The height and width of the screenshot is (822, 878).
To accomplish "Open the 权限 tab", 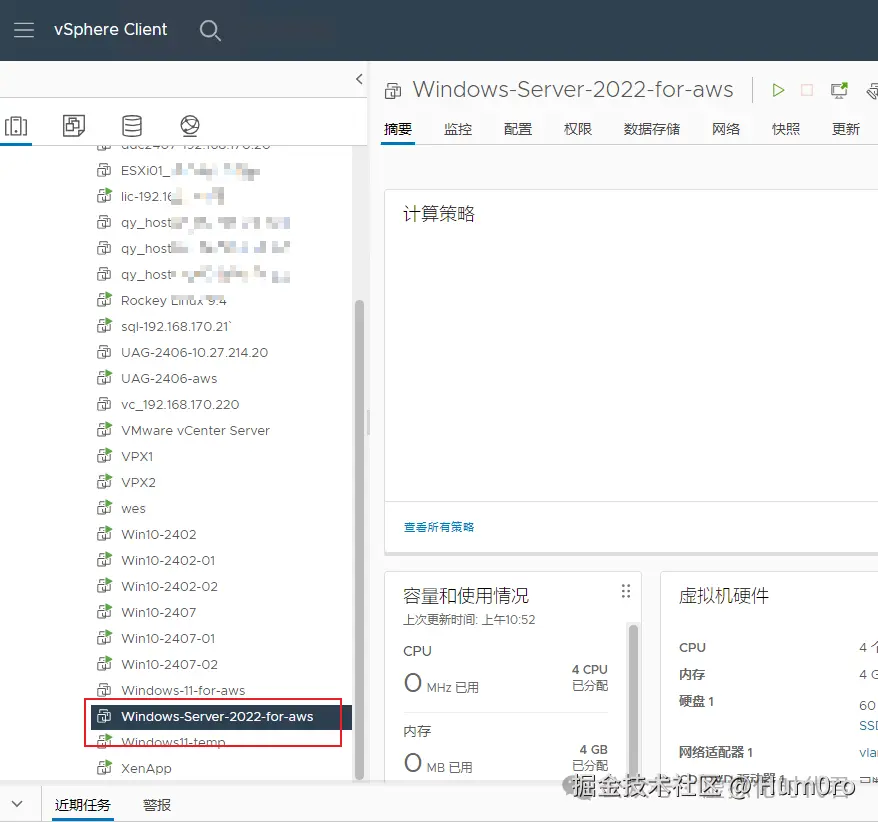I will tap(578, 129).
